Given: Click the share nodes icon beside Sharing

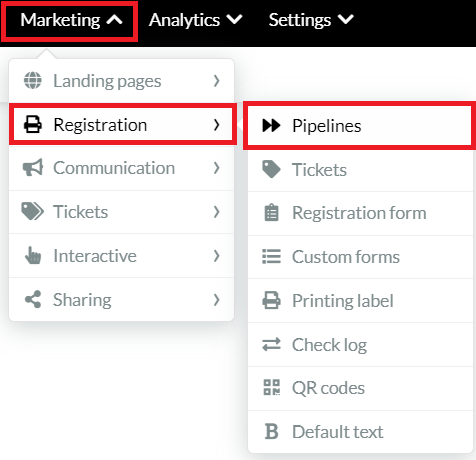Looking at the screenshot, I should click(x=33, y=299).
